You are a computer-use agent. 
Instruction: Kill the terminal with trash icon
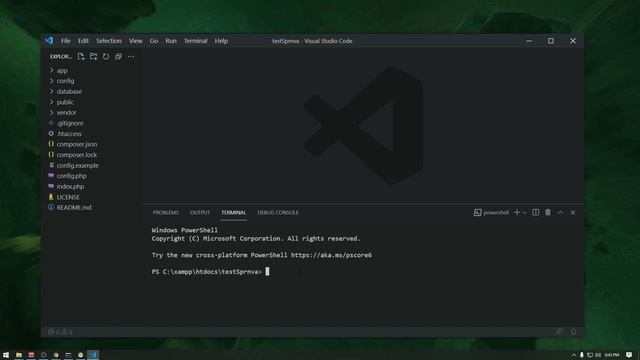[x=548, y=212]
